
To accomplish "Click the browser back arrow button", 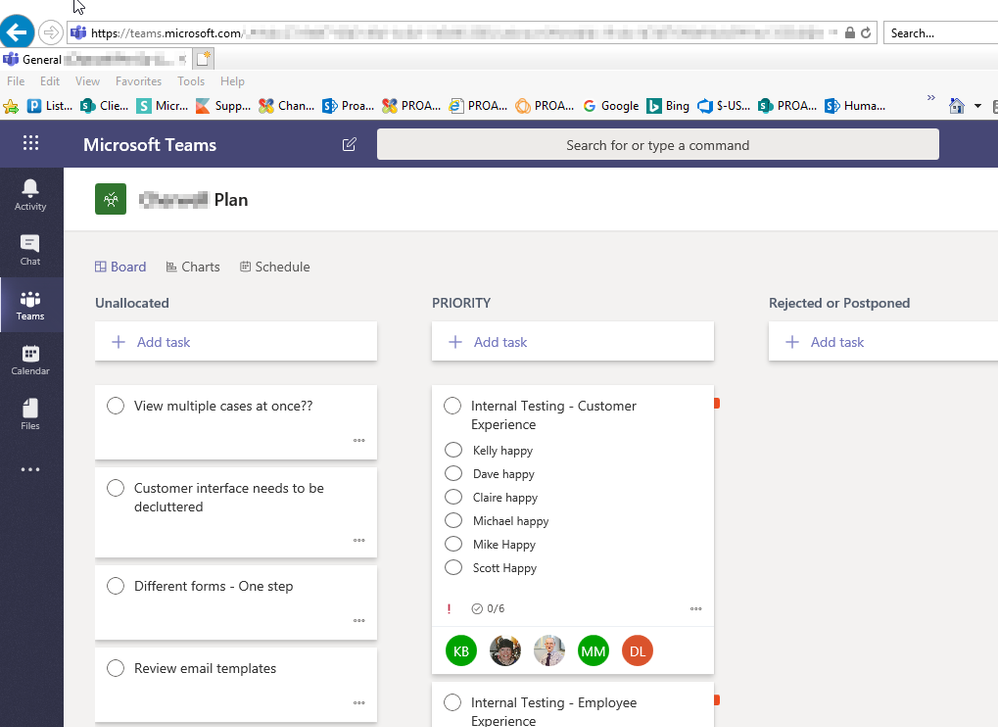I will 17,31.
